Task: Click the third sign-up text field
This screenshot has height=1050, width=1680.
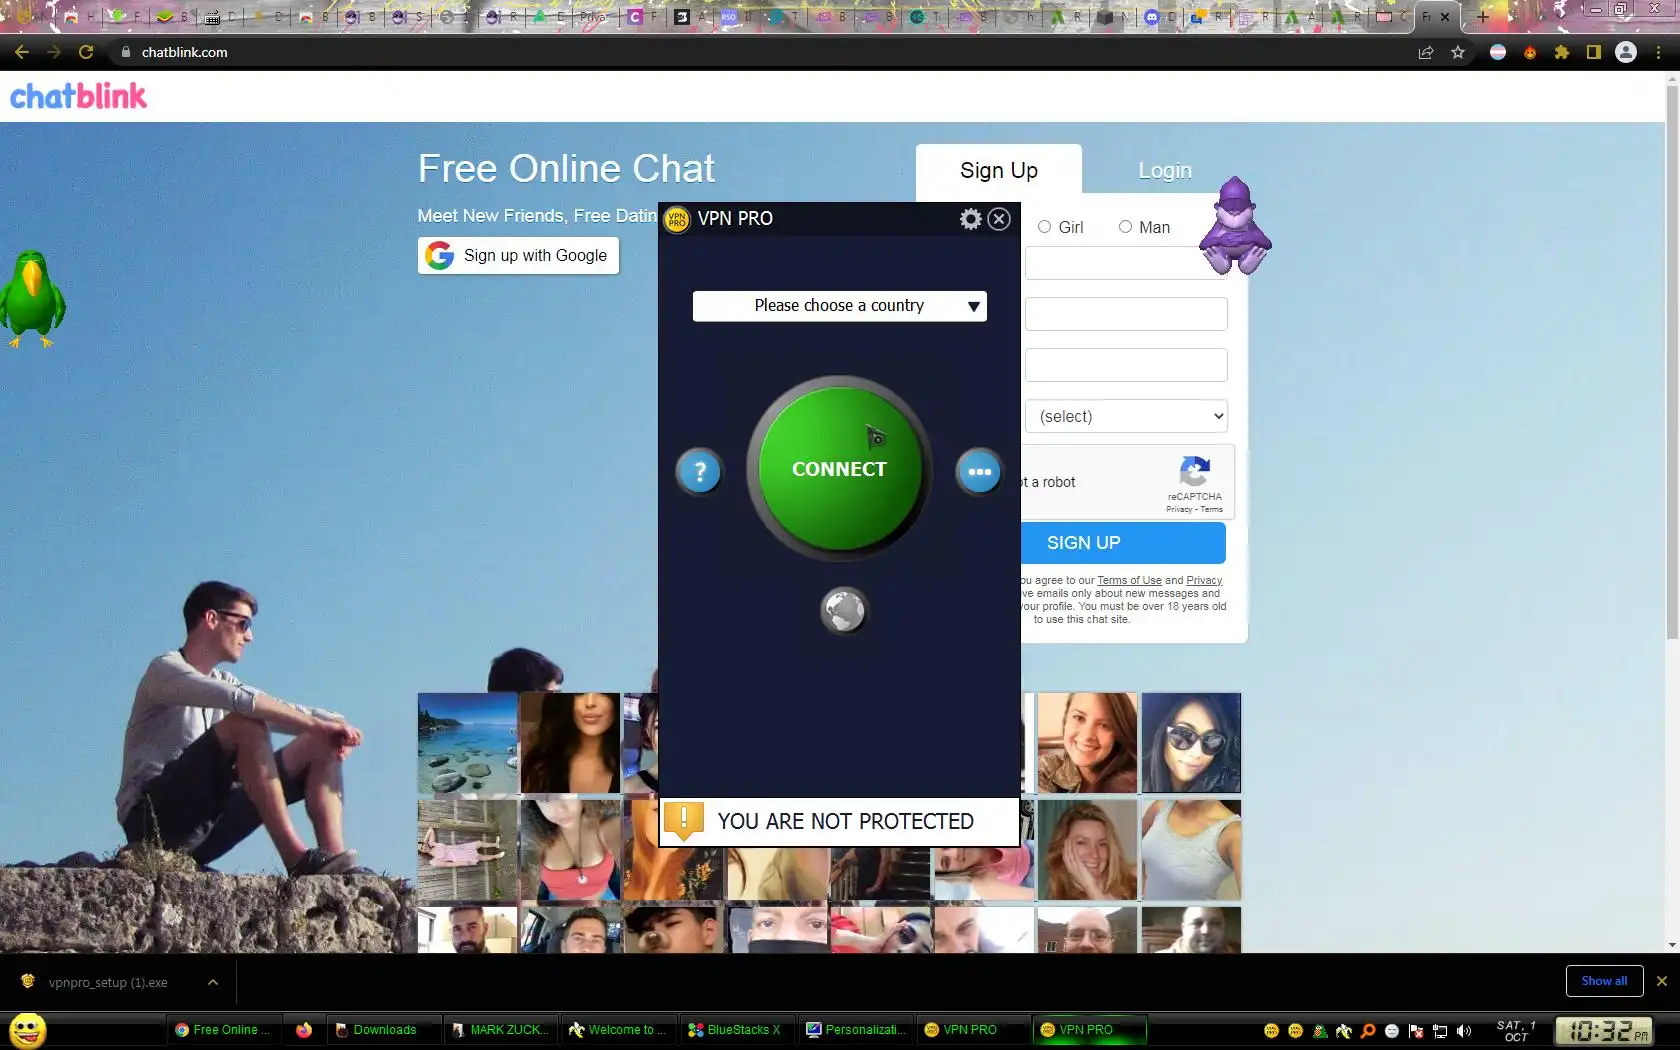Action: (x=1126, y=365)
